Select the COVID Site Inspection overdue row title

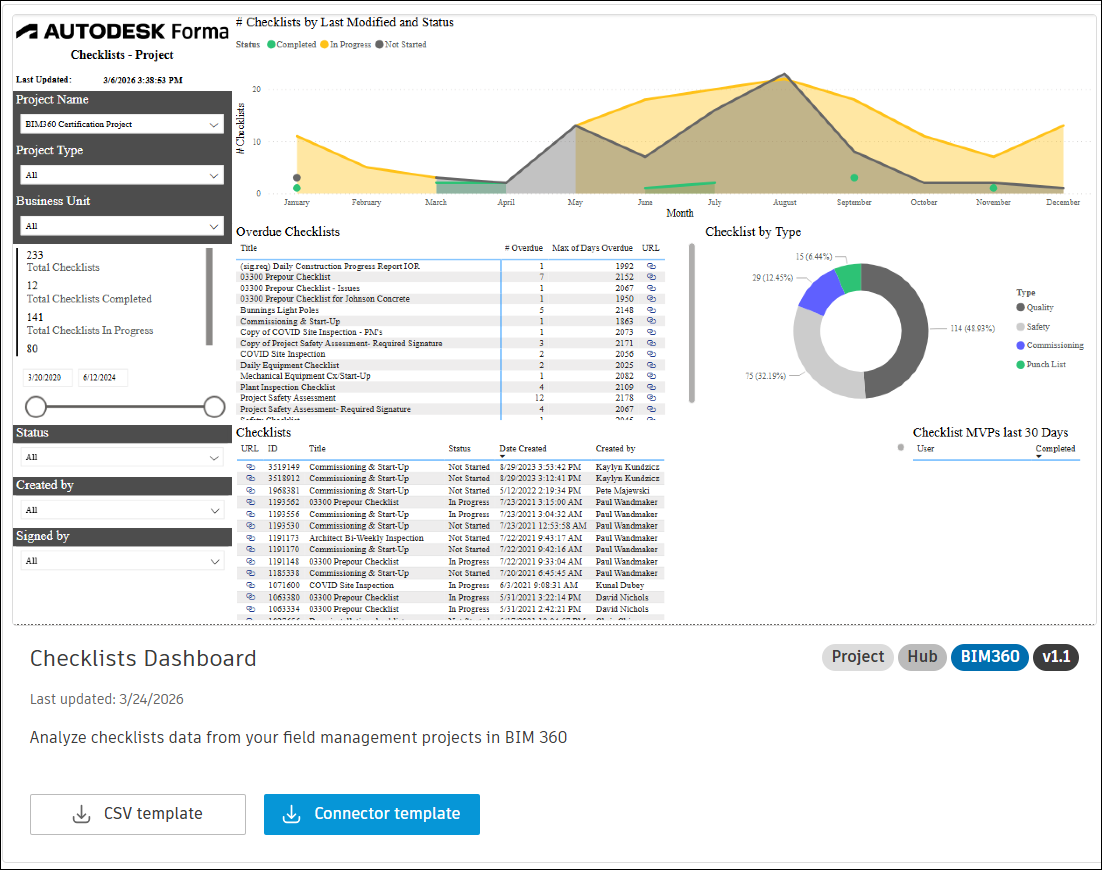pos(283,354)
